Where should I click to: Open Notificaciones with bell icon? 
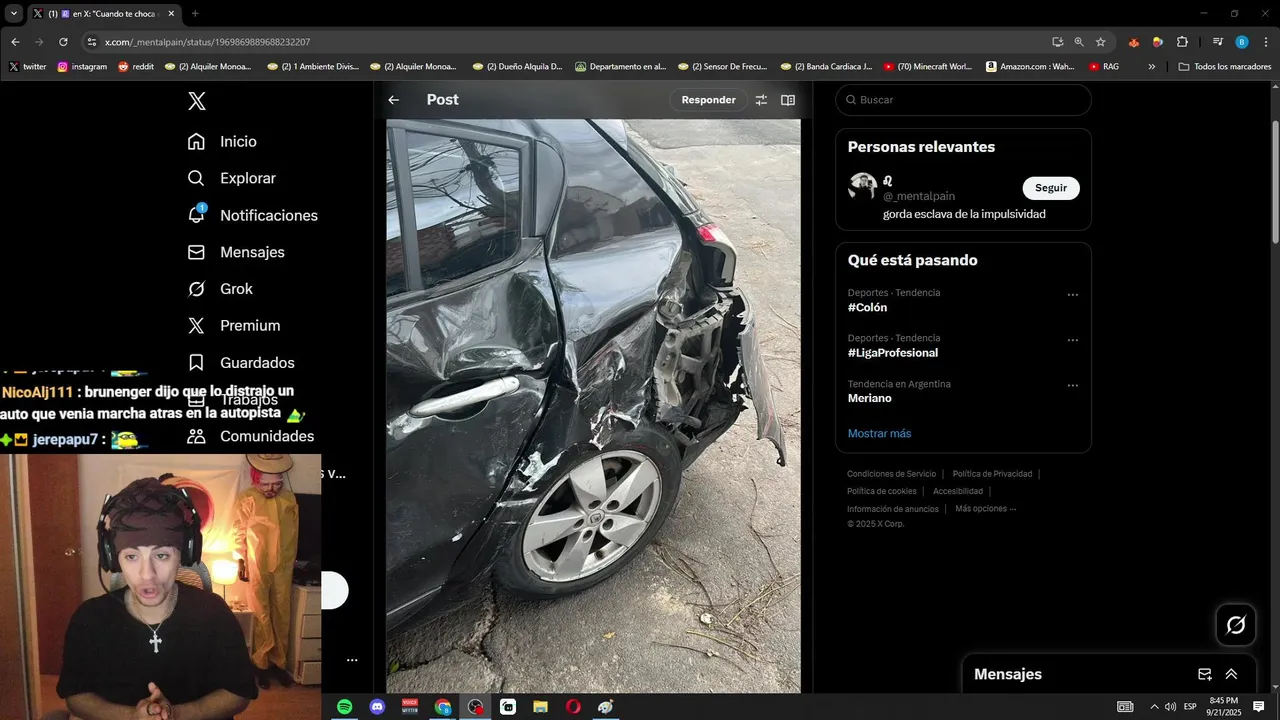click(252, 215)
